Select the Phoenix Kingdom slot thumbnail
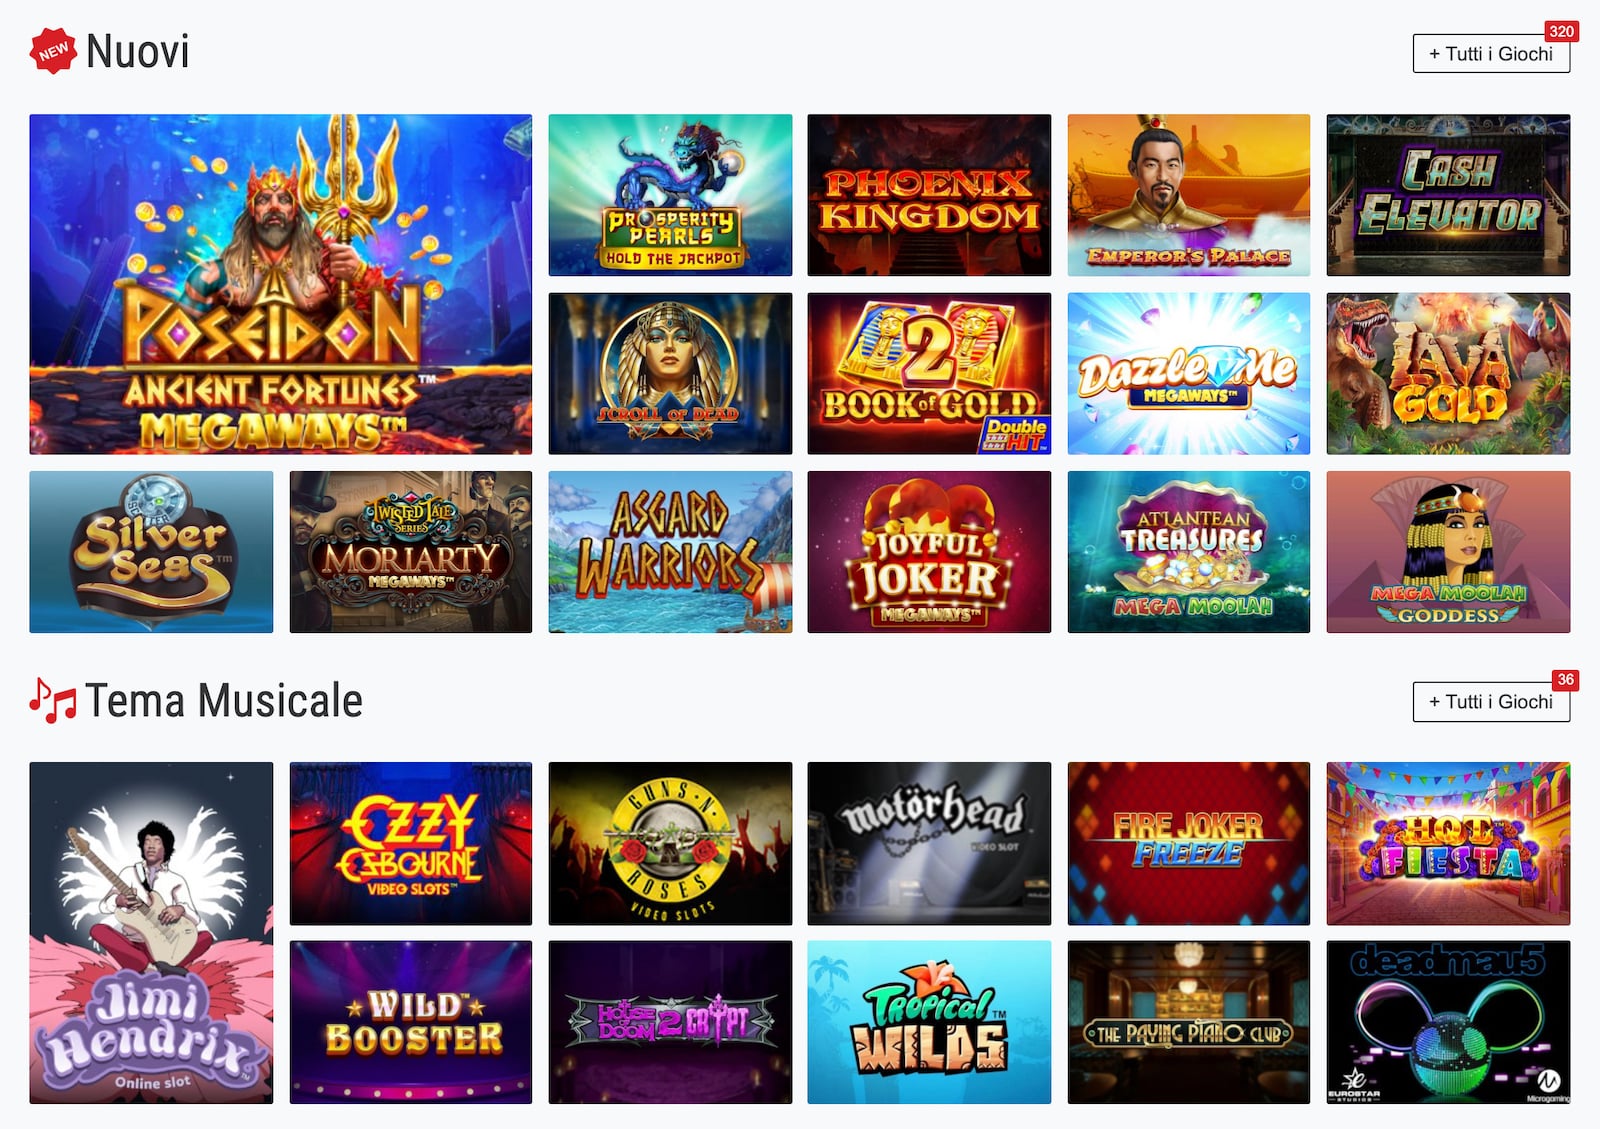Image resolution: width=1600 pixels, height=1129 pixels. (x=929, y=195)
